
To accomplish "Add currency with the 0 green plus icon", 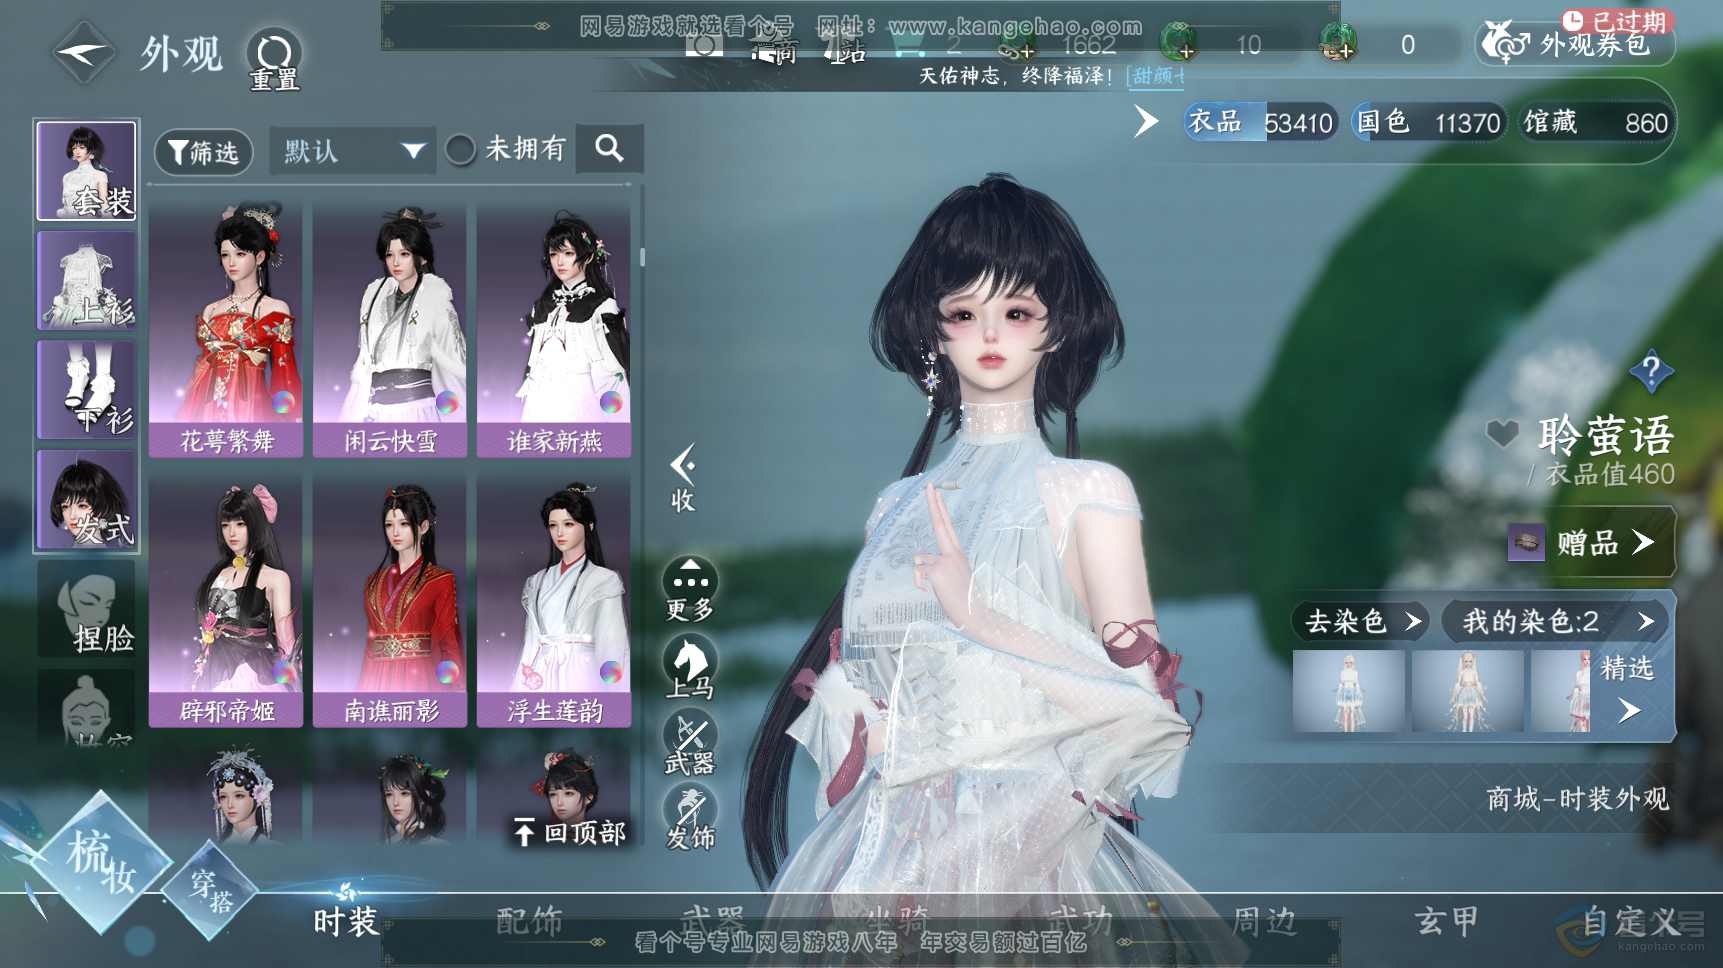I will click(x=1337, y=44).
